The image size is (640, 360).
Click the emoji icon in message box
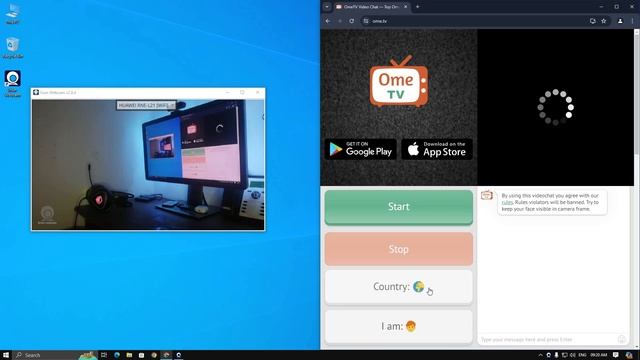pyautogui.click(x=621, y=339)
